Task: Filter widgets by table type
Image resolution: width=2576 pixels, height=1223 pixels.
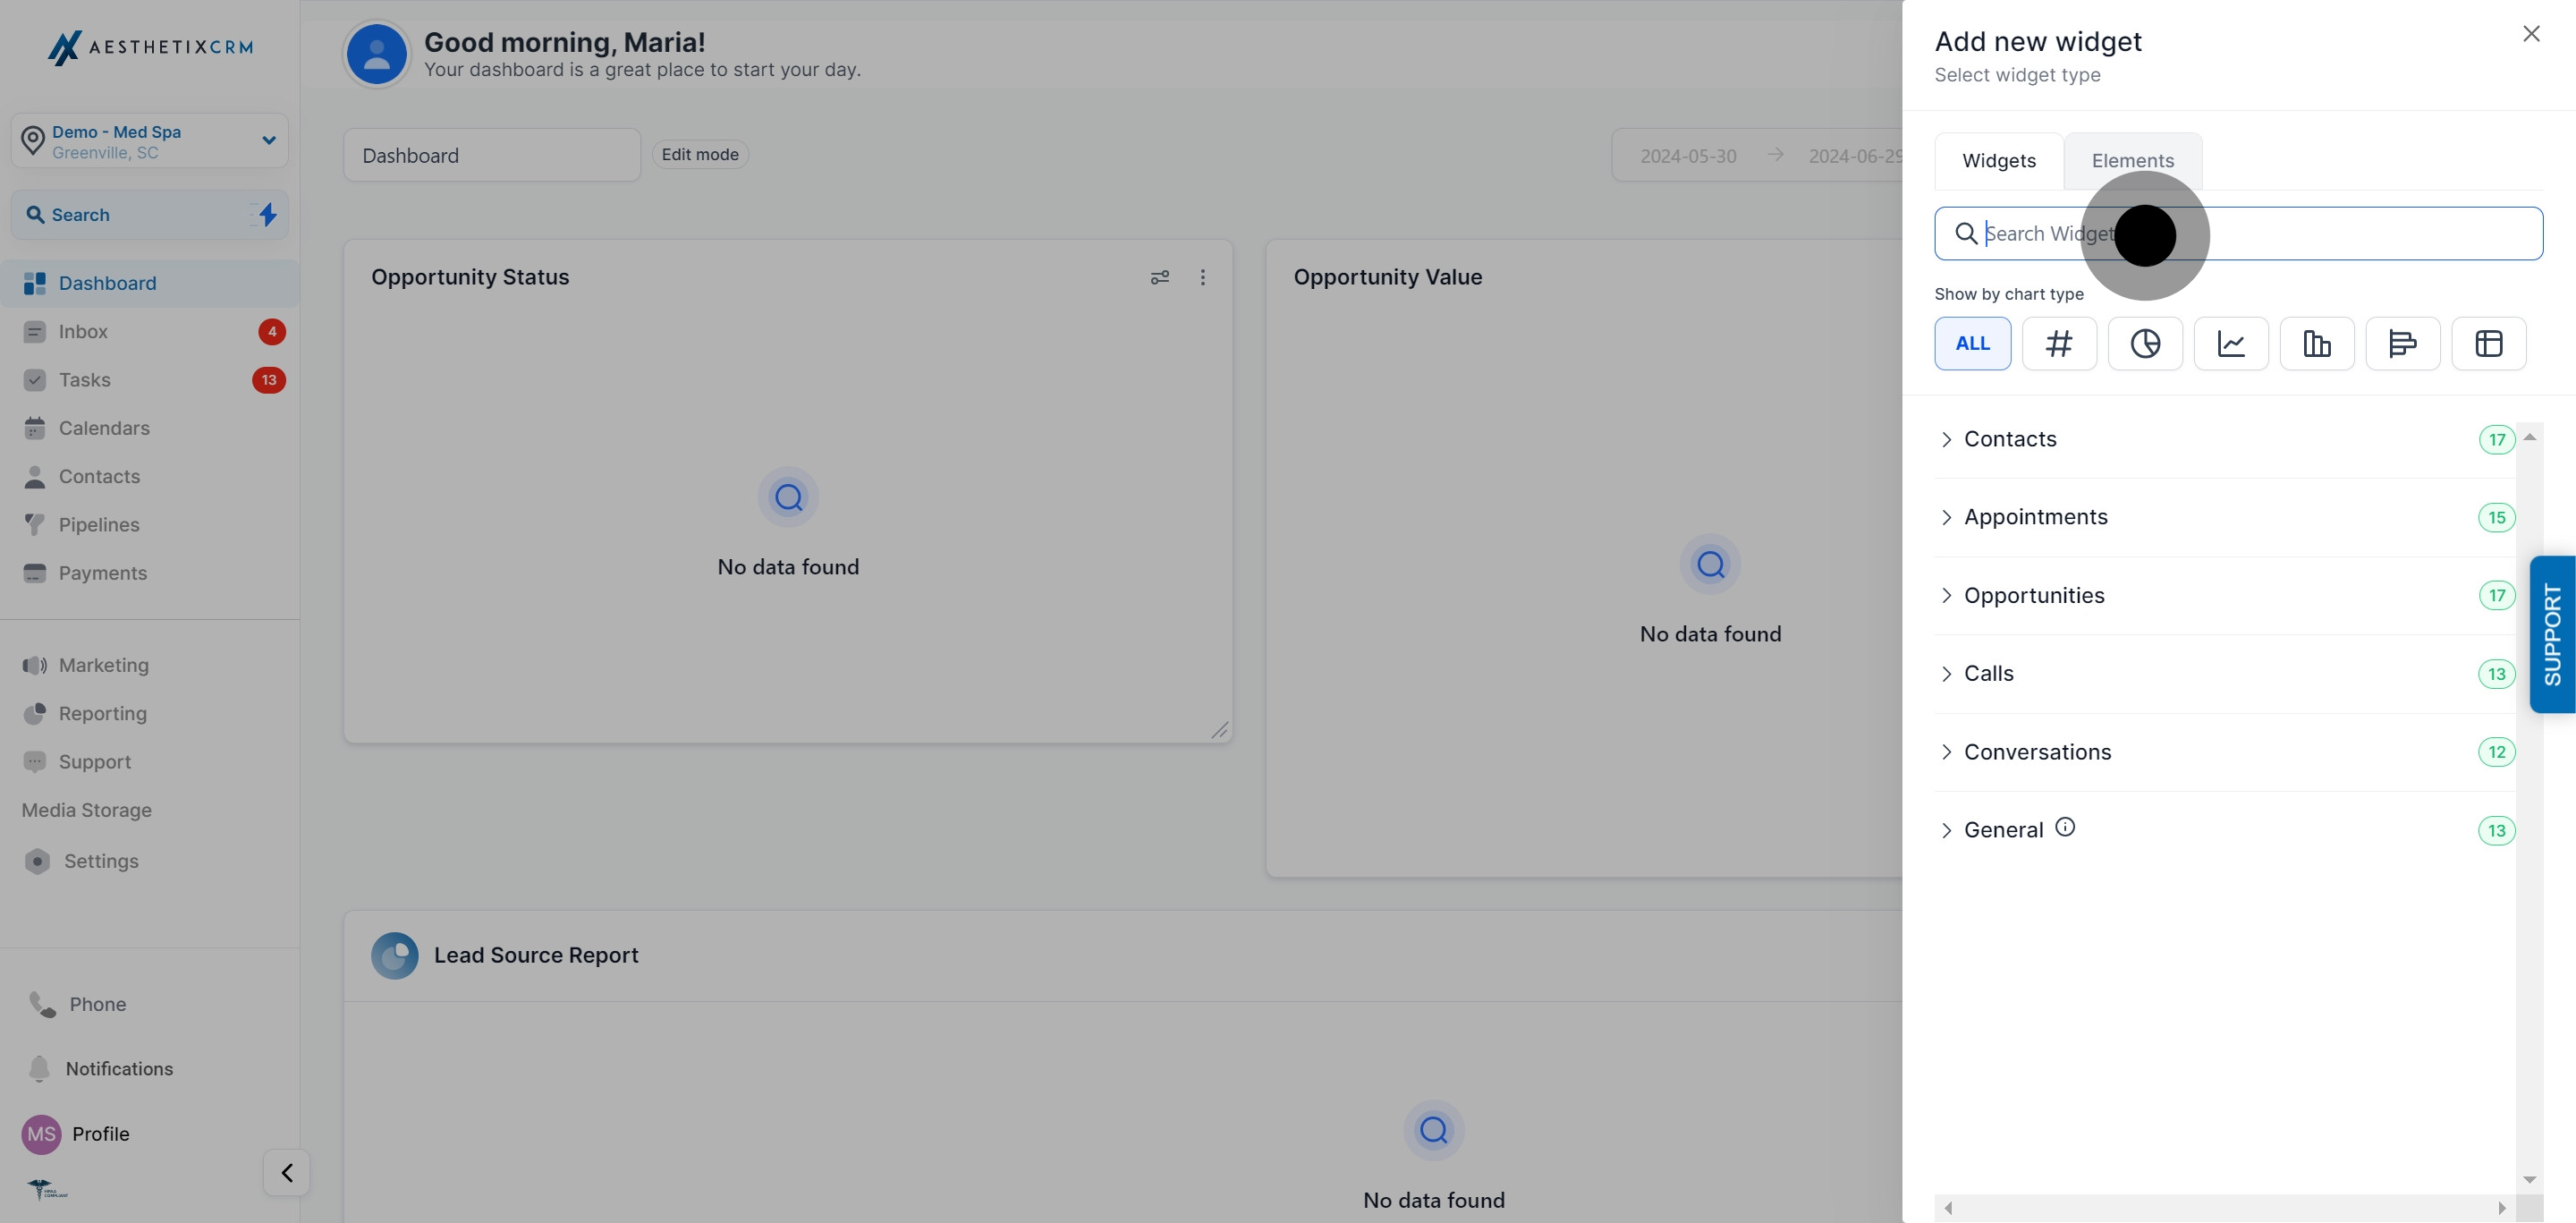Action: [x=2488, y=343]
